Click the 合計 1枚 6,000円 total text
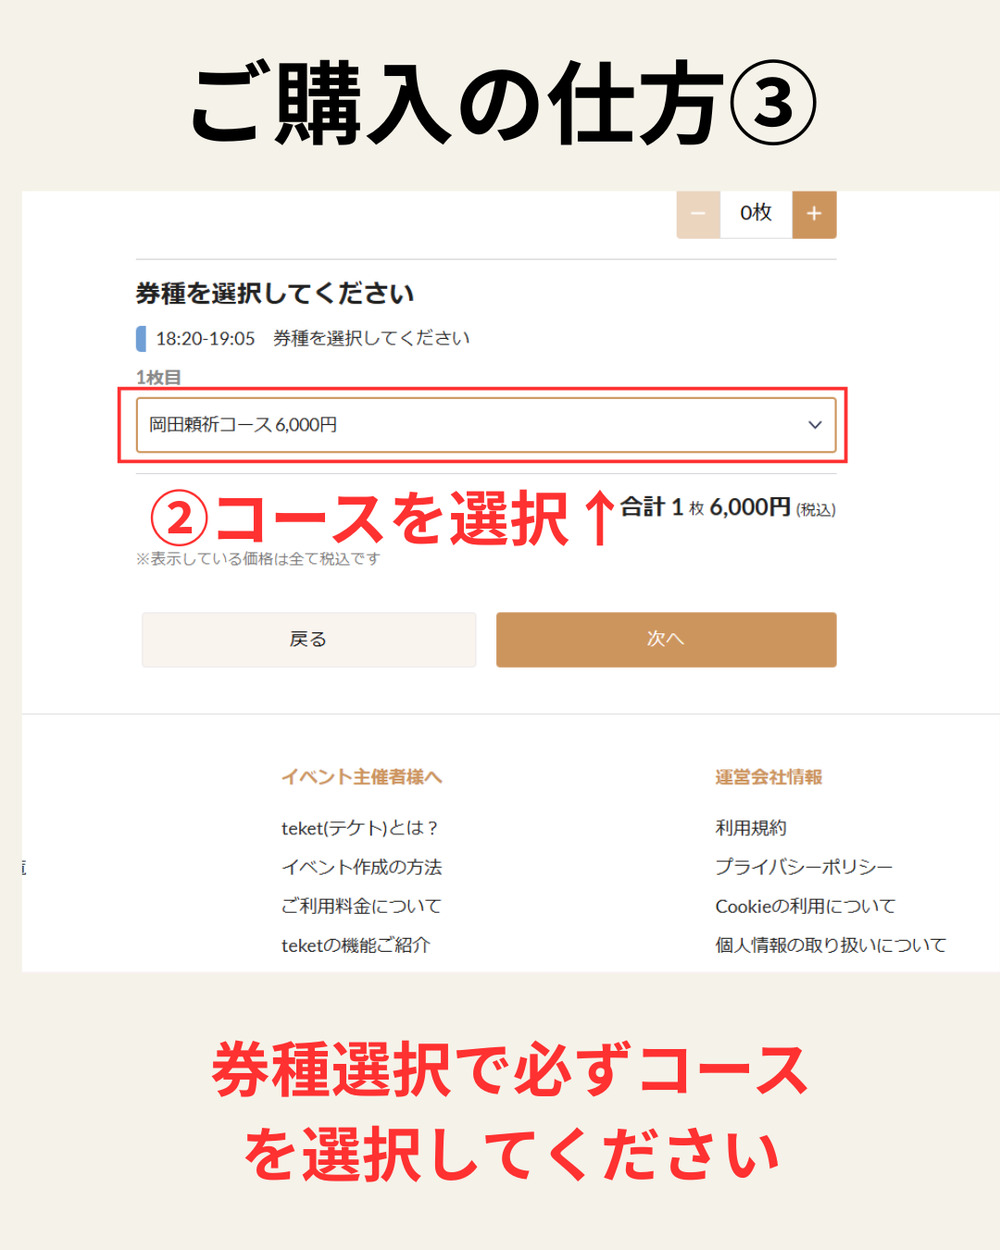This screenshot has height=1250, width=1000. pos(728,508)
